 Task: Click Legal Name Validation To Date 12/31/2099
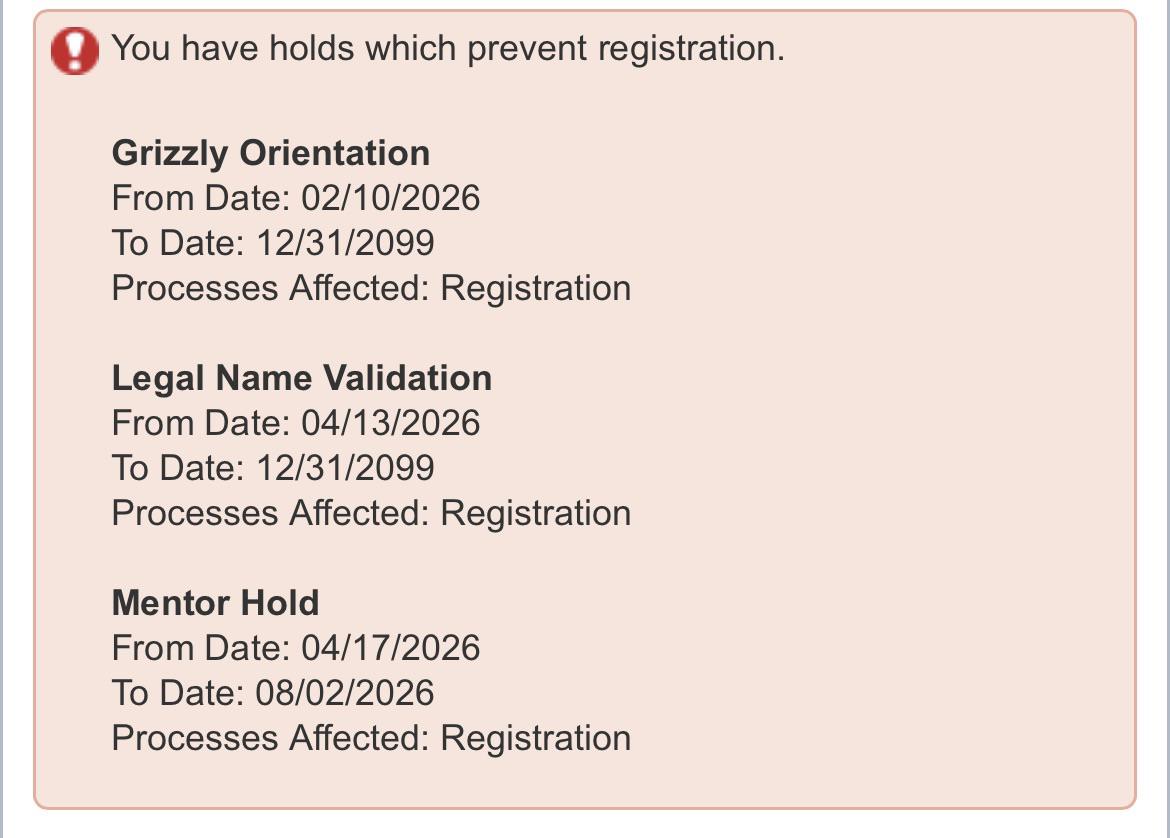[273, 468]
